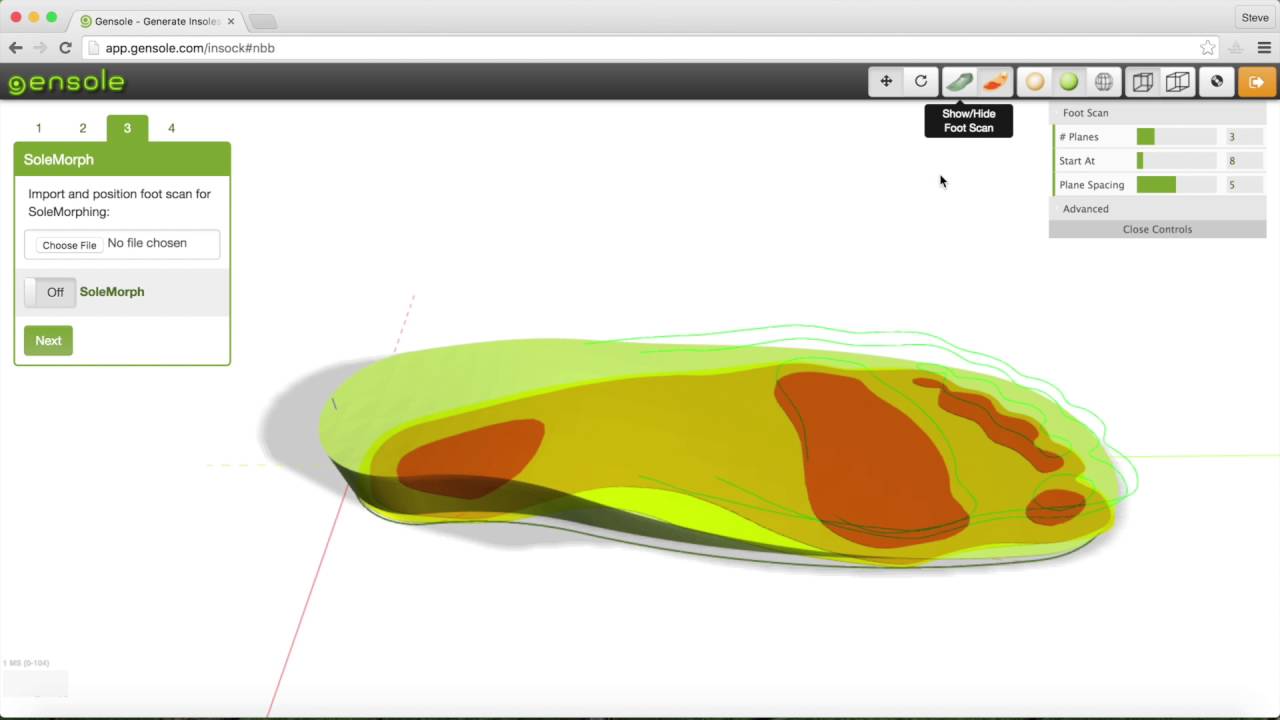
Task: Click the orange export button icon
Action: (1257, 82)
